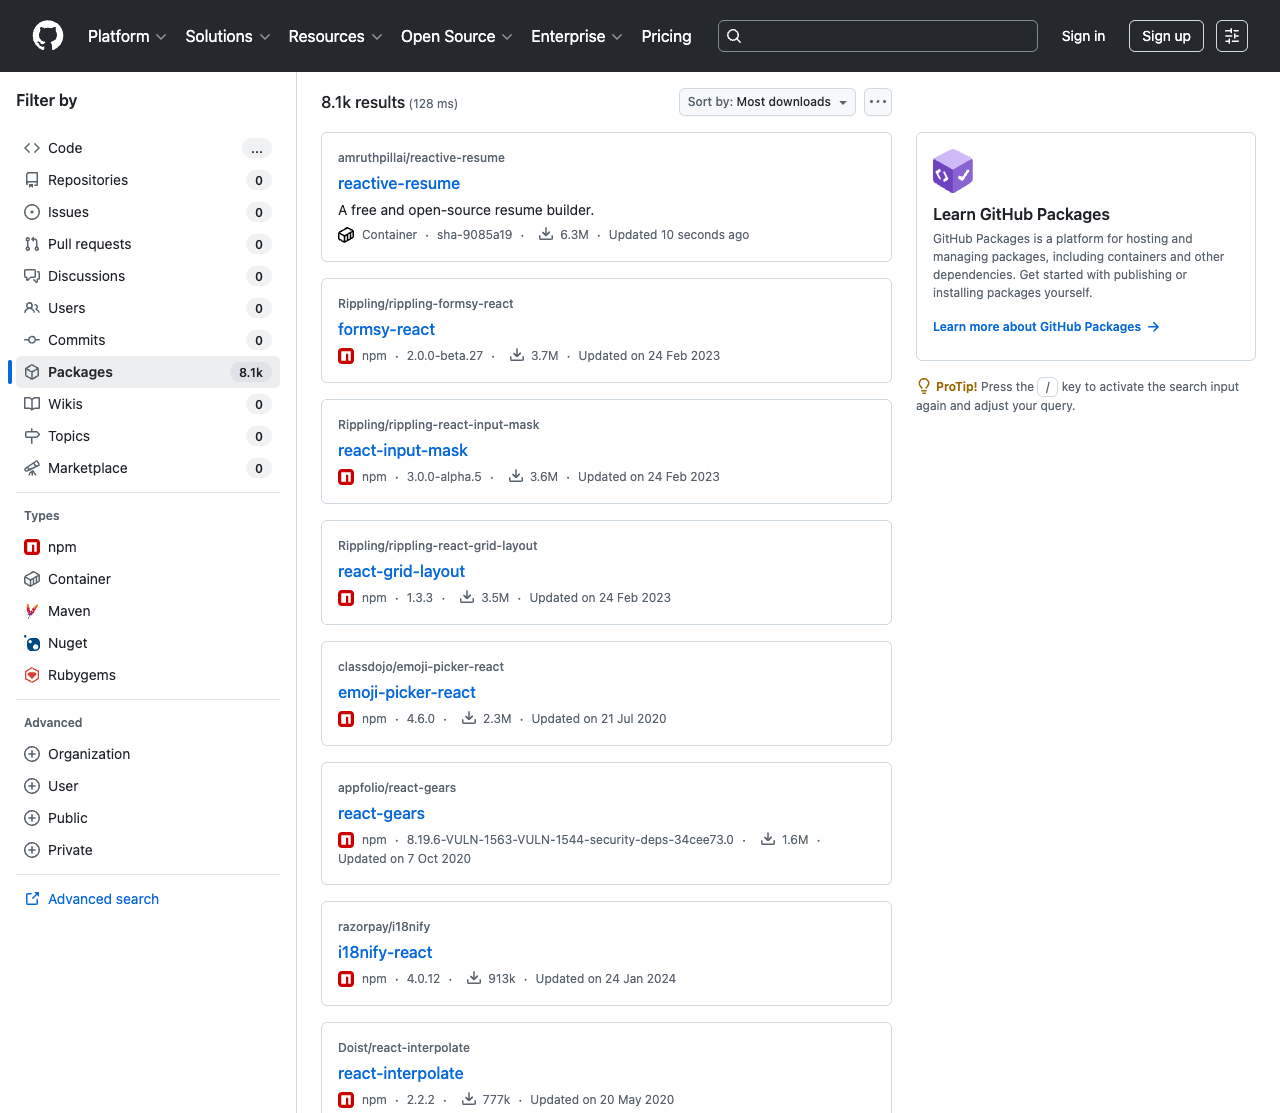The width and height of the screenshot is (1280, 1113).
Task: Click the Pull requests filter icon
Action: click(x=32, y=244)
